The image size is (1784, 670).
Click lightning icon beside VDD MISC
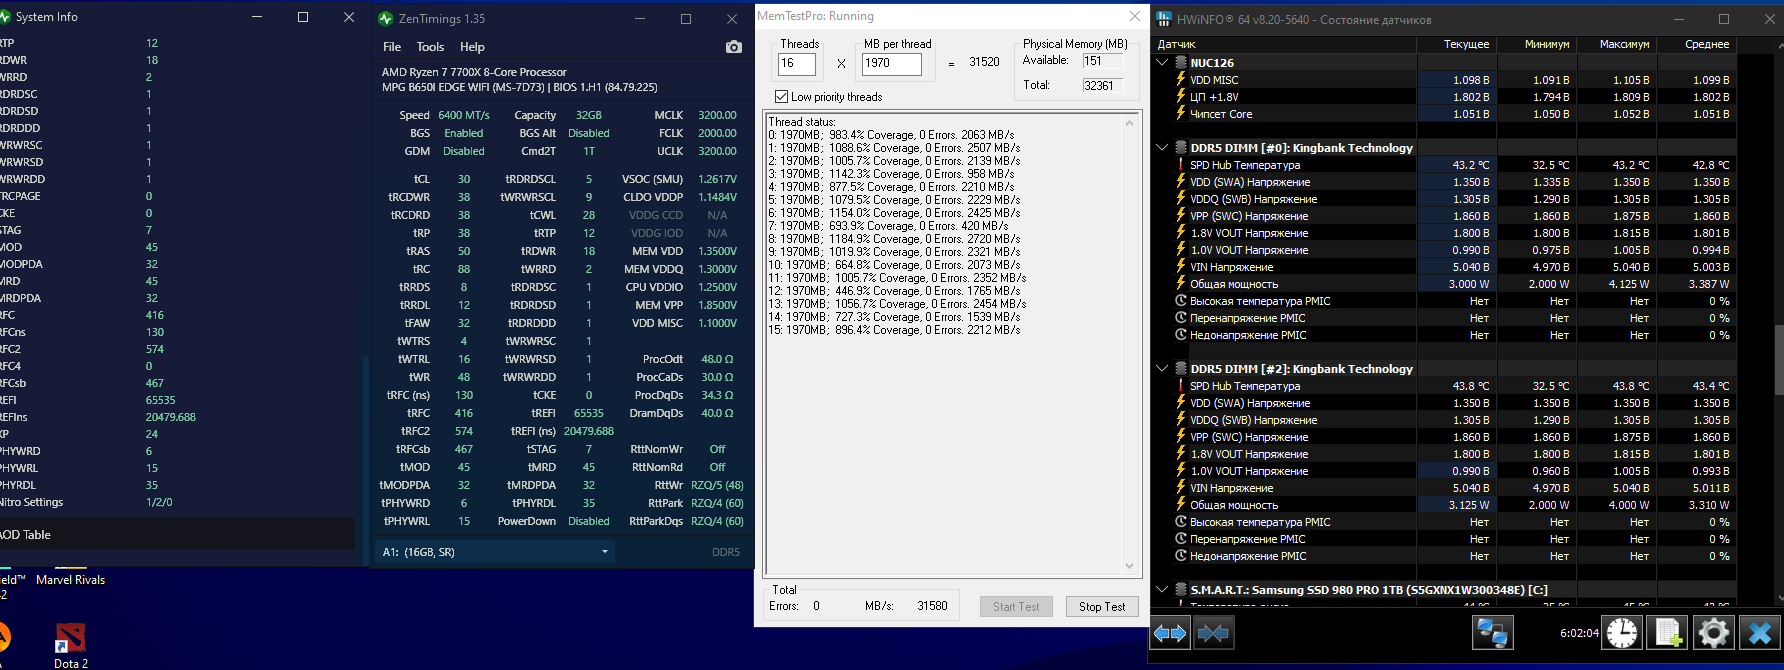(x=1181, y=79)
